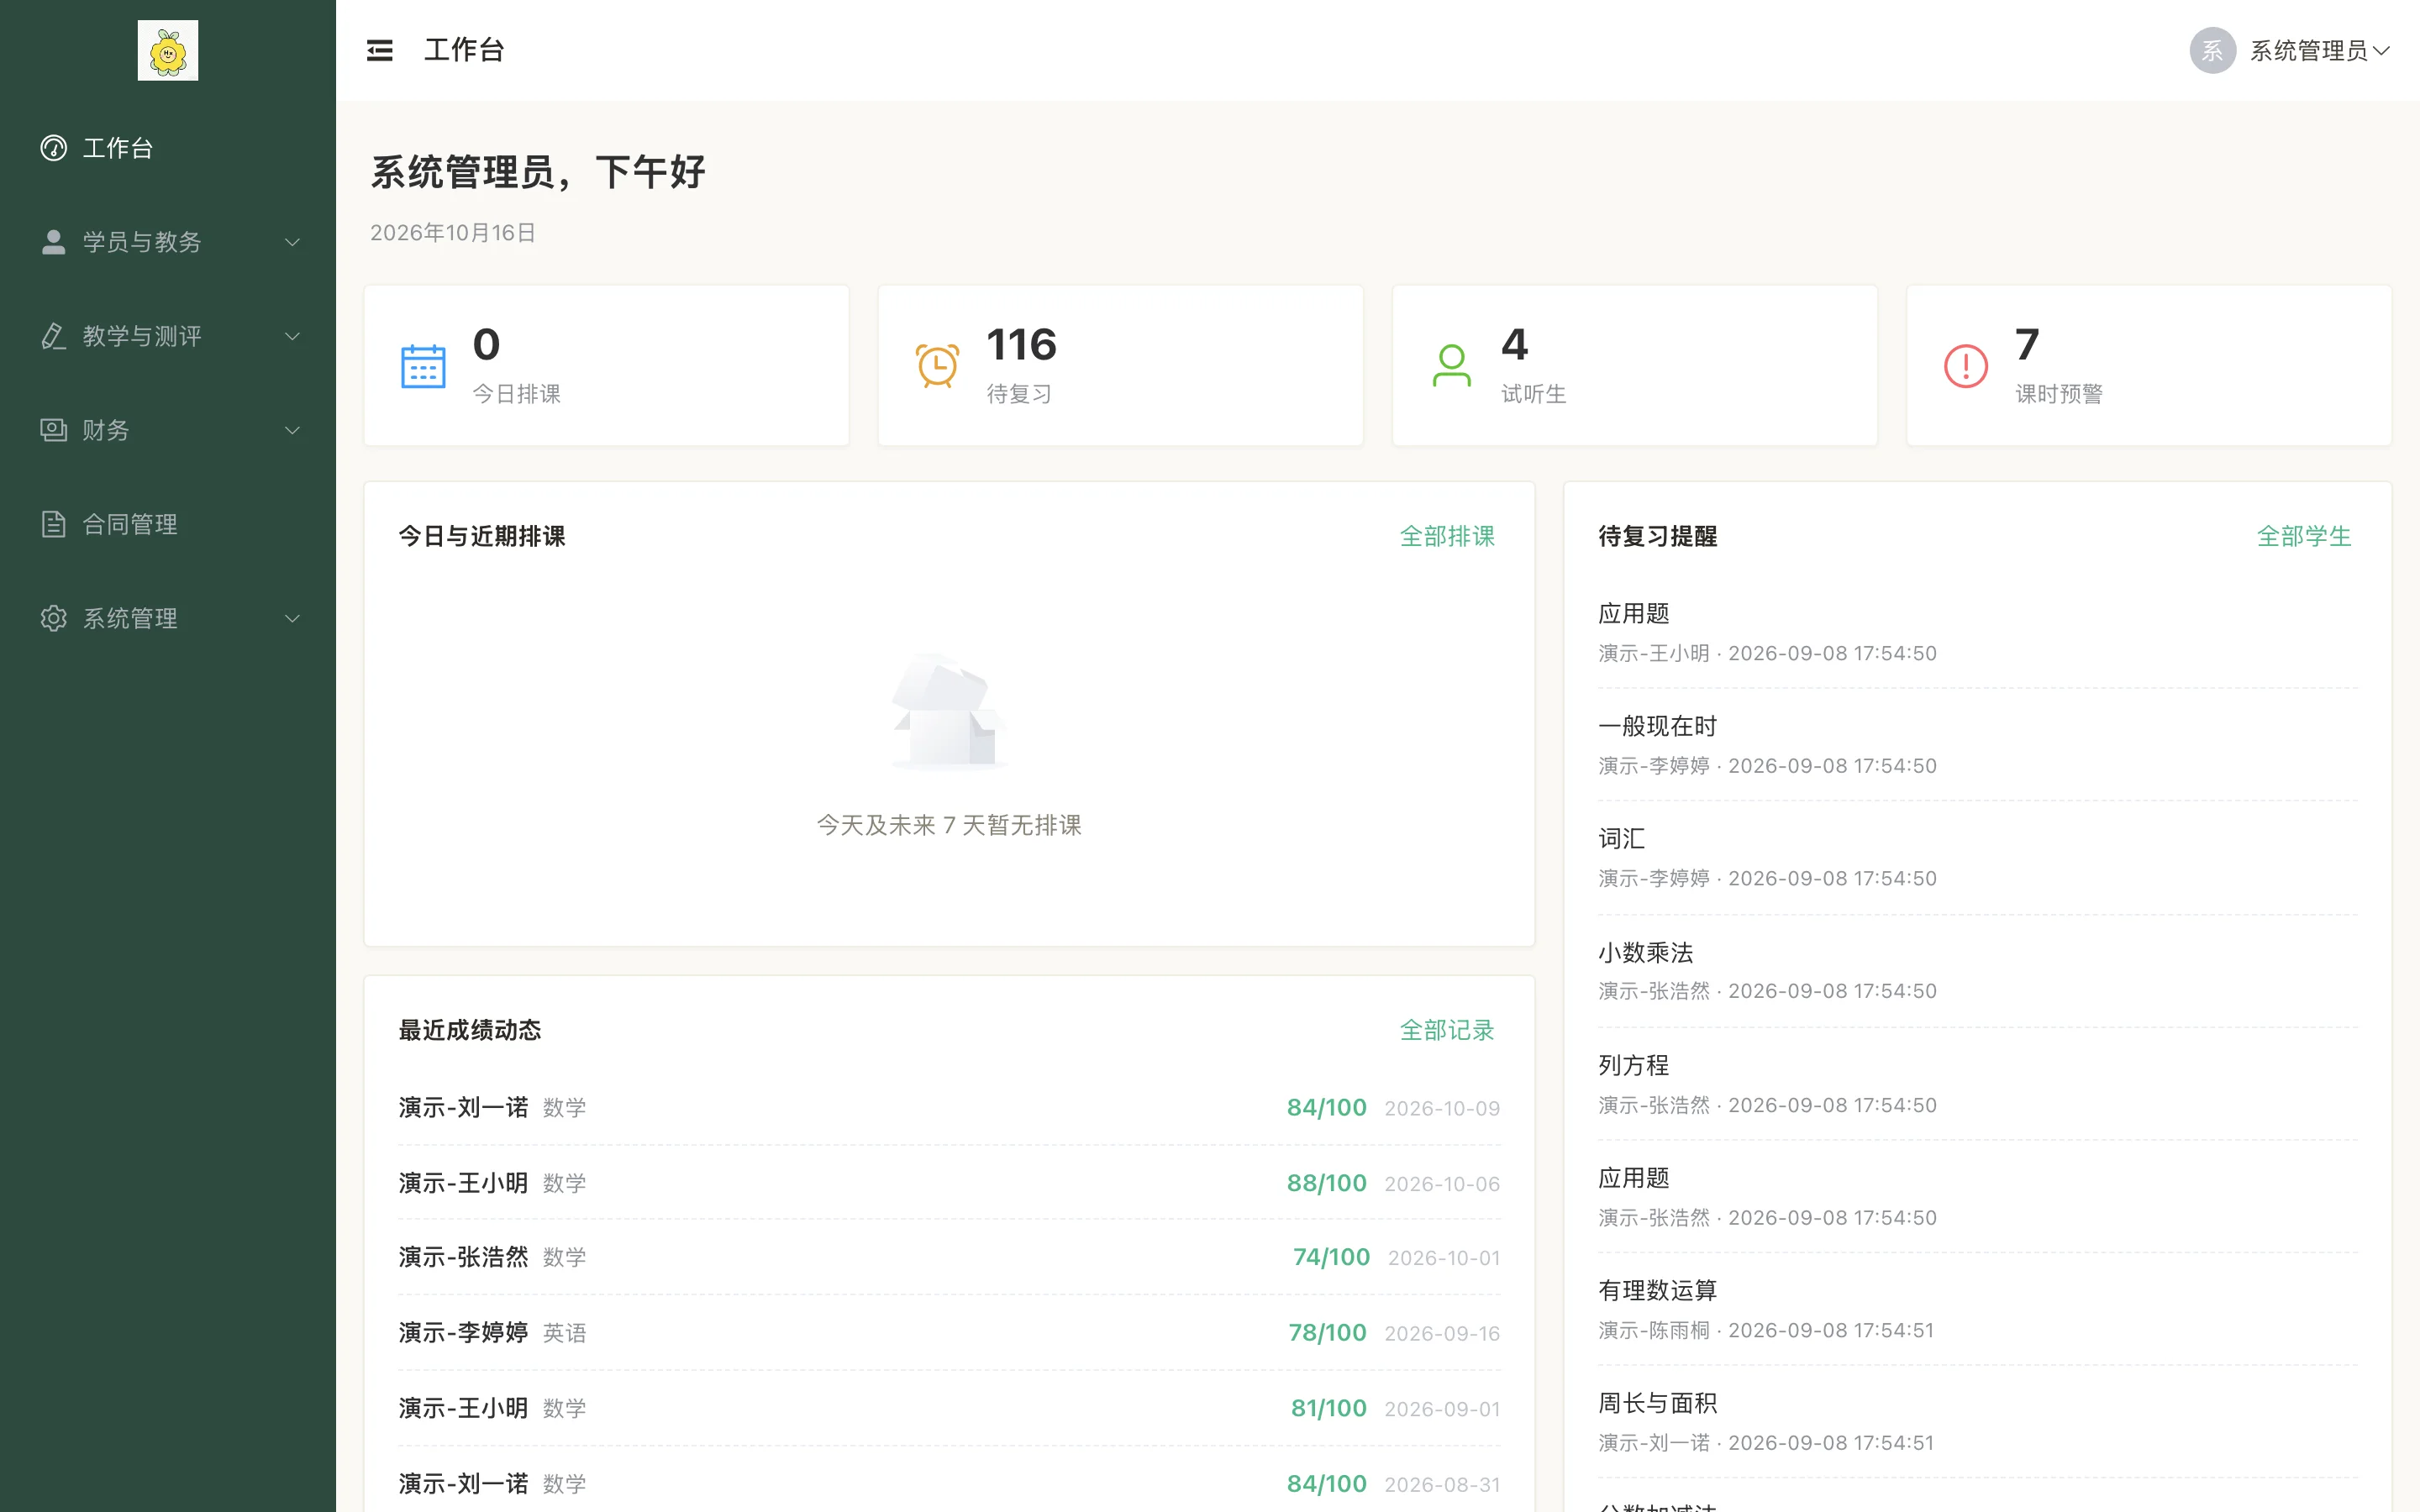Screen dimensions: 2420x1512
Task: Open the 词汇 review reminder
Action: [1977, 858]
